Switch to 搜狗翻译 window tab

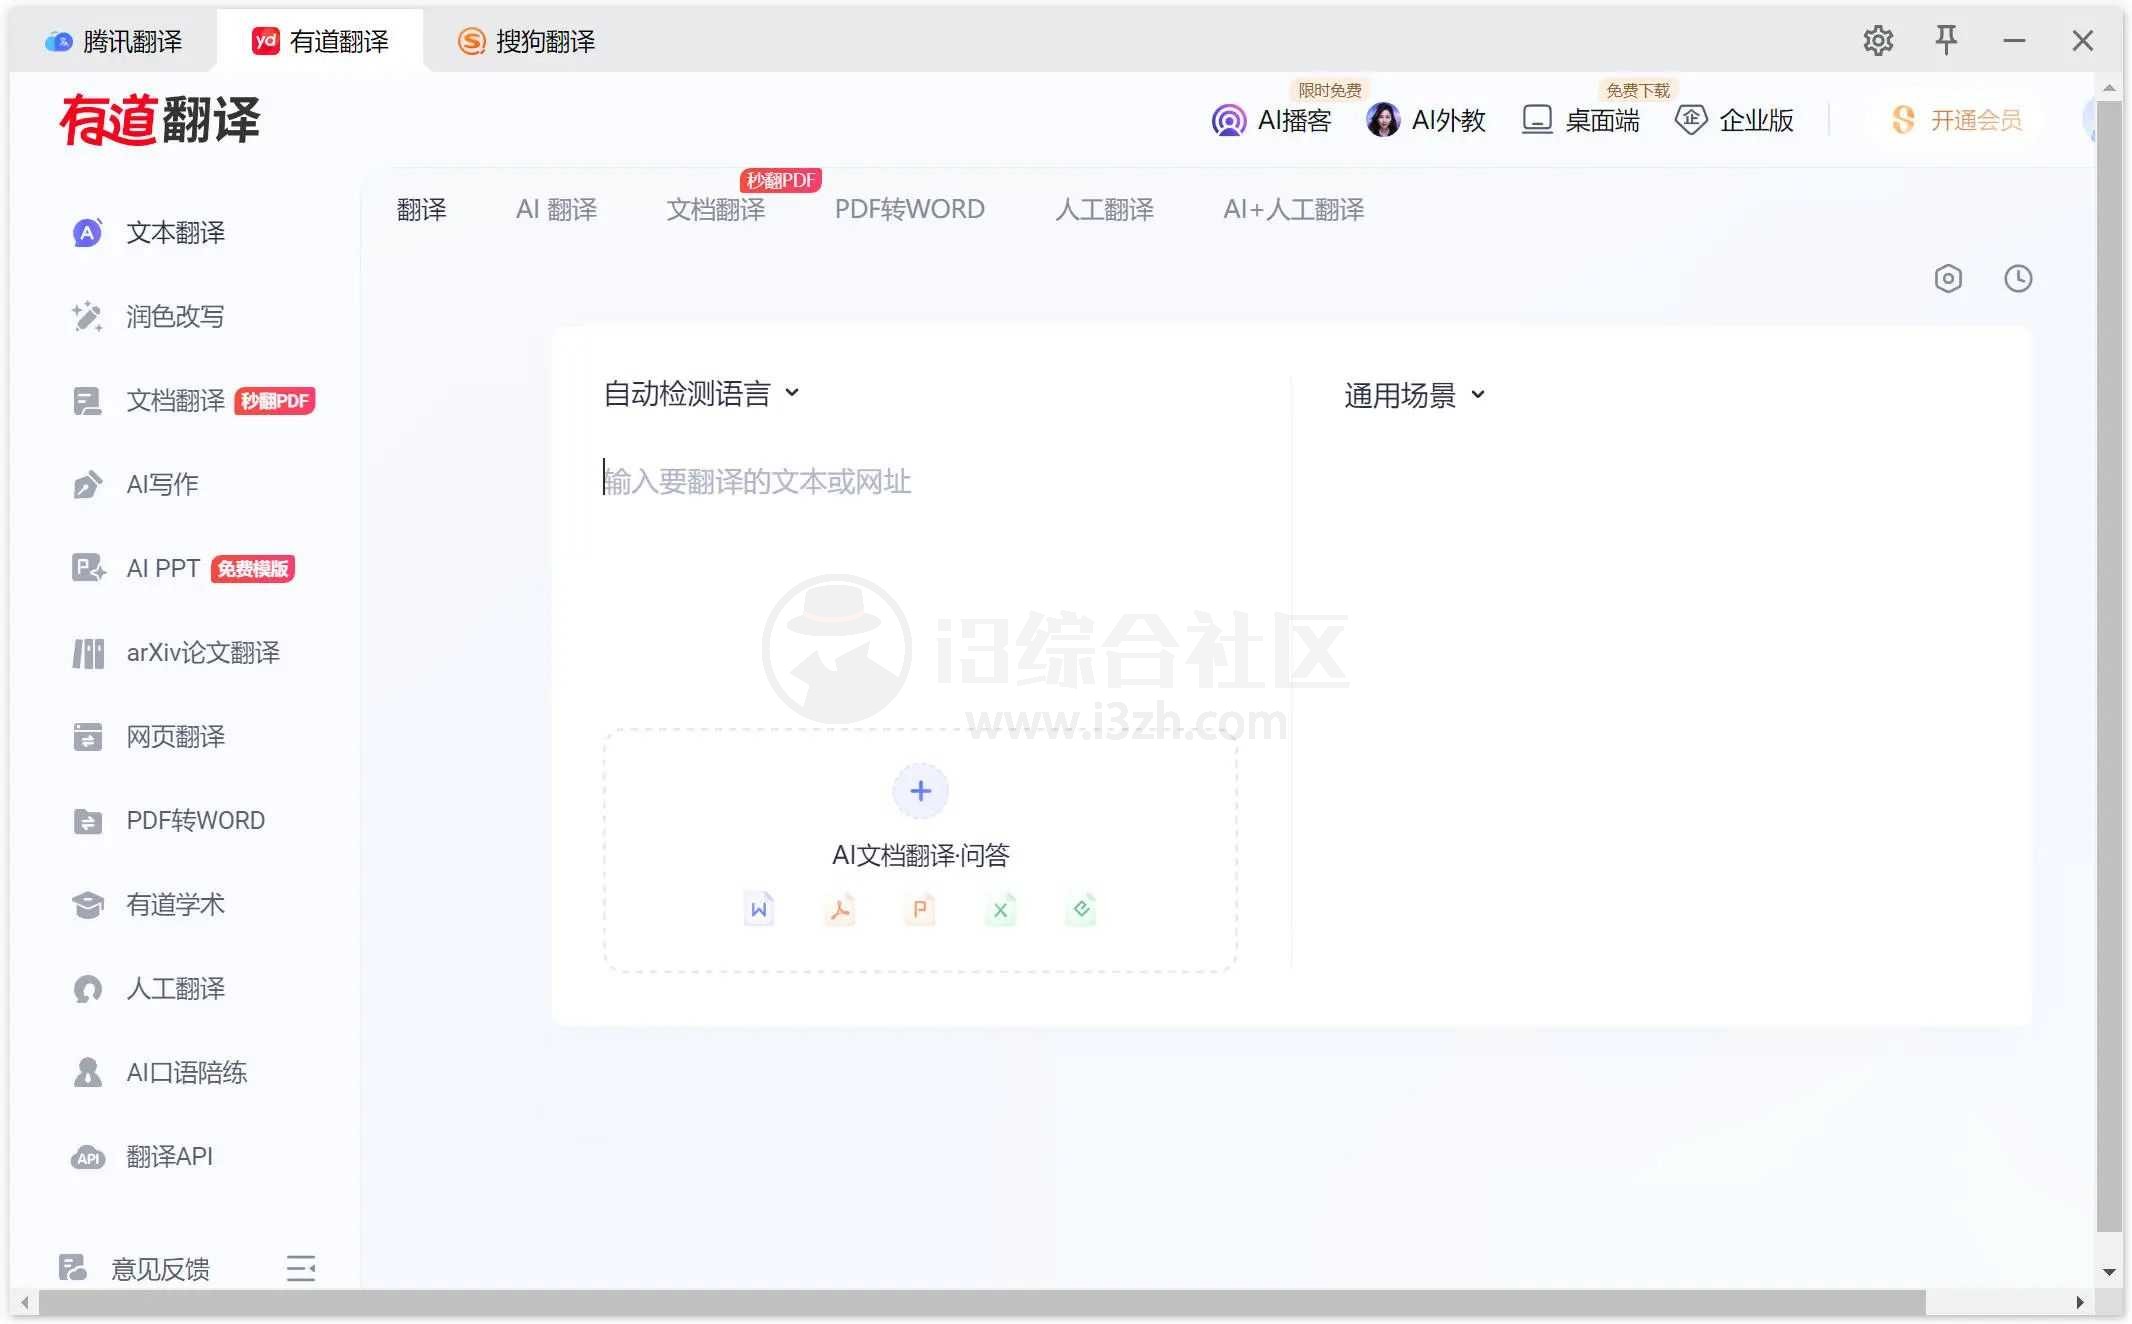(x=526, y=41)
